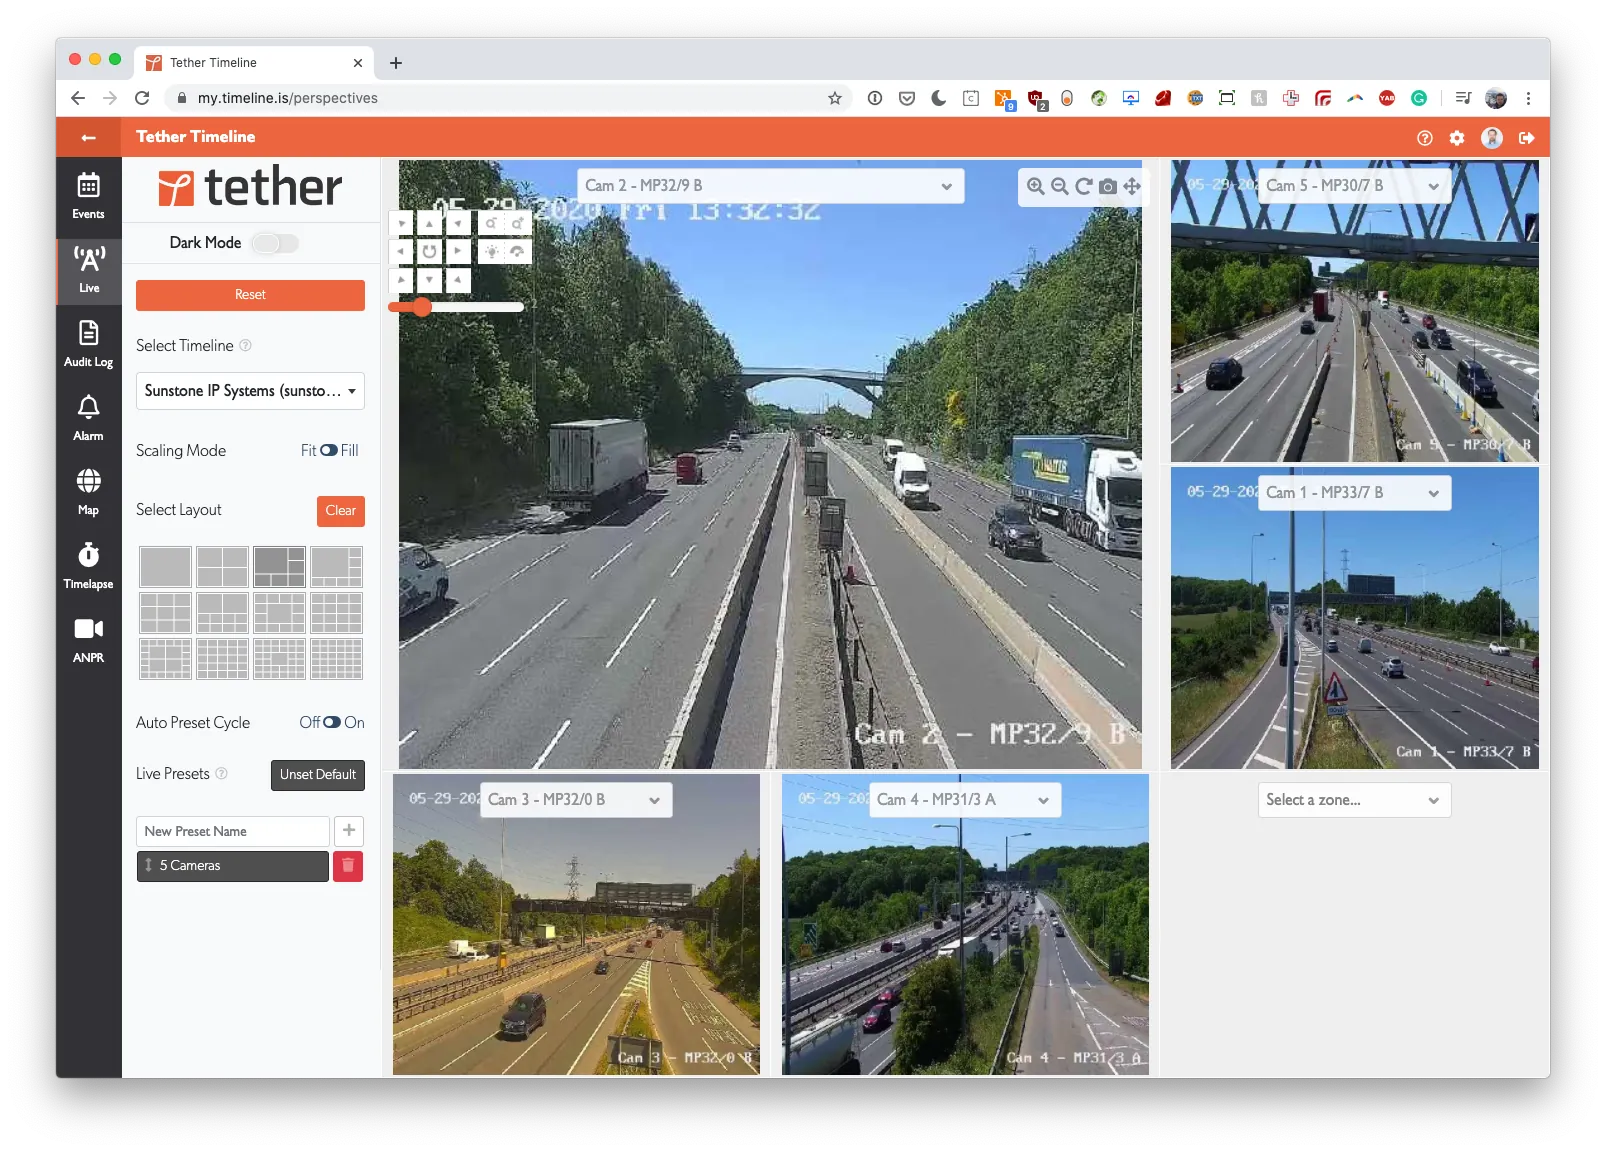The height and width of the screenshot is (1152, 1606).
Task: Open the Select Timeline dropdown
Action: [x=250, y=391]
